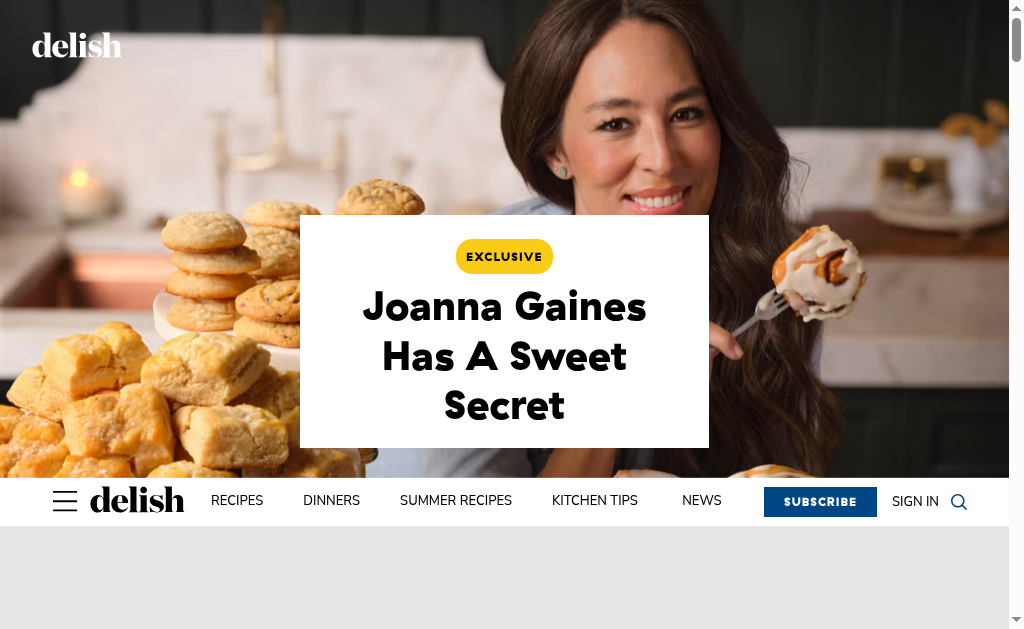Click the white delish logo on the hero image
Screen dimensions: 1024x629
point(76,45)
